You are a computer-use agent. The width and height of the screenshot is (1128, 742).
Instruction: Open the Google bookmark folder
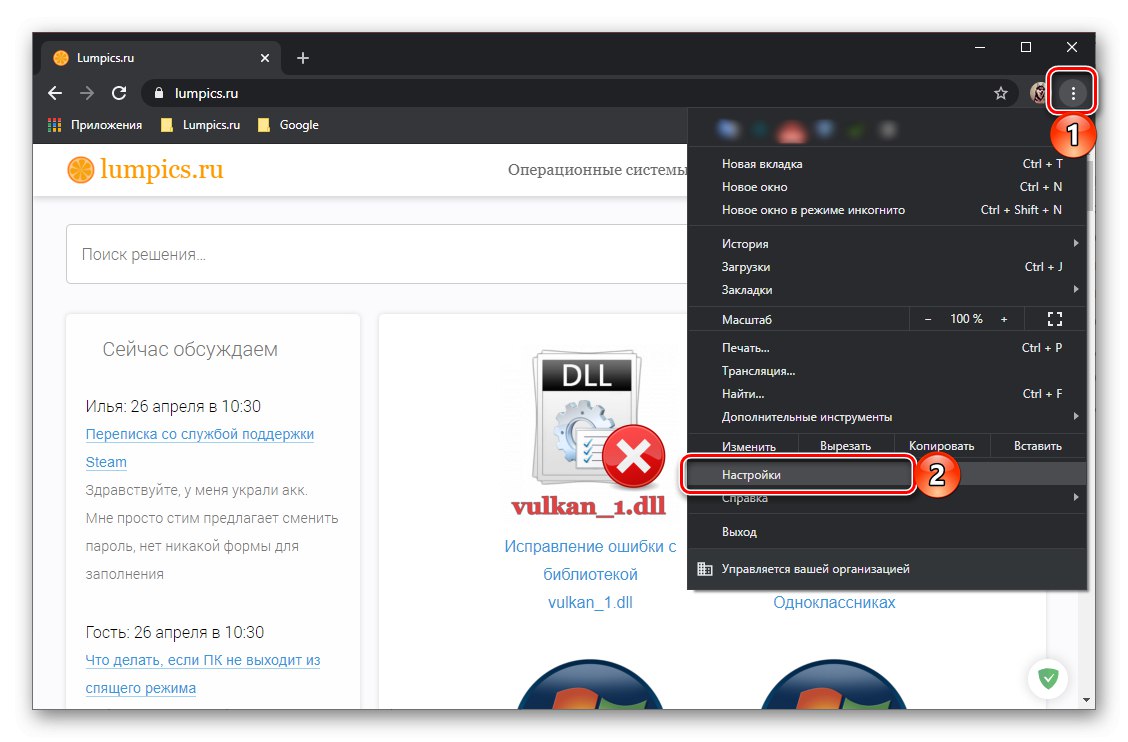[x=288, y=125]
